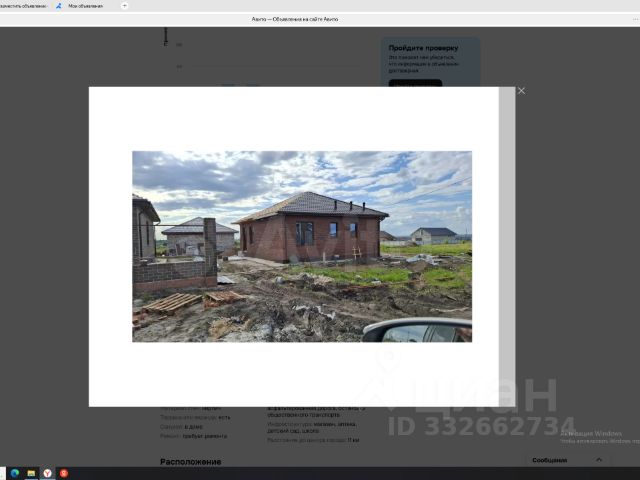Viewport: 640px width, 480px height.
Task: Click the 'Расстояние до центра города' line
Action: (313, 440)
